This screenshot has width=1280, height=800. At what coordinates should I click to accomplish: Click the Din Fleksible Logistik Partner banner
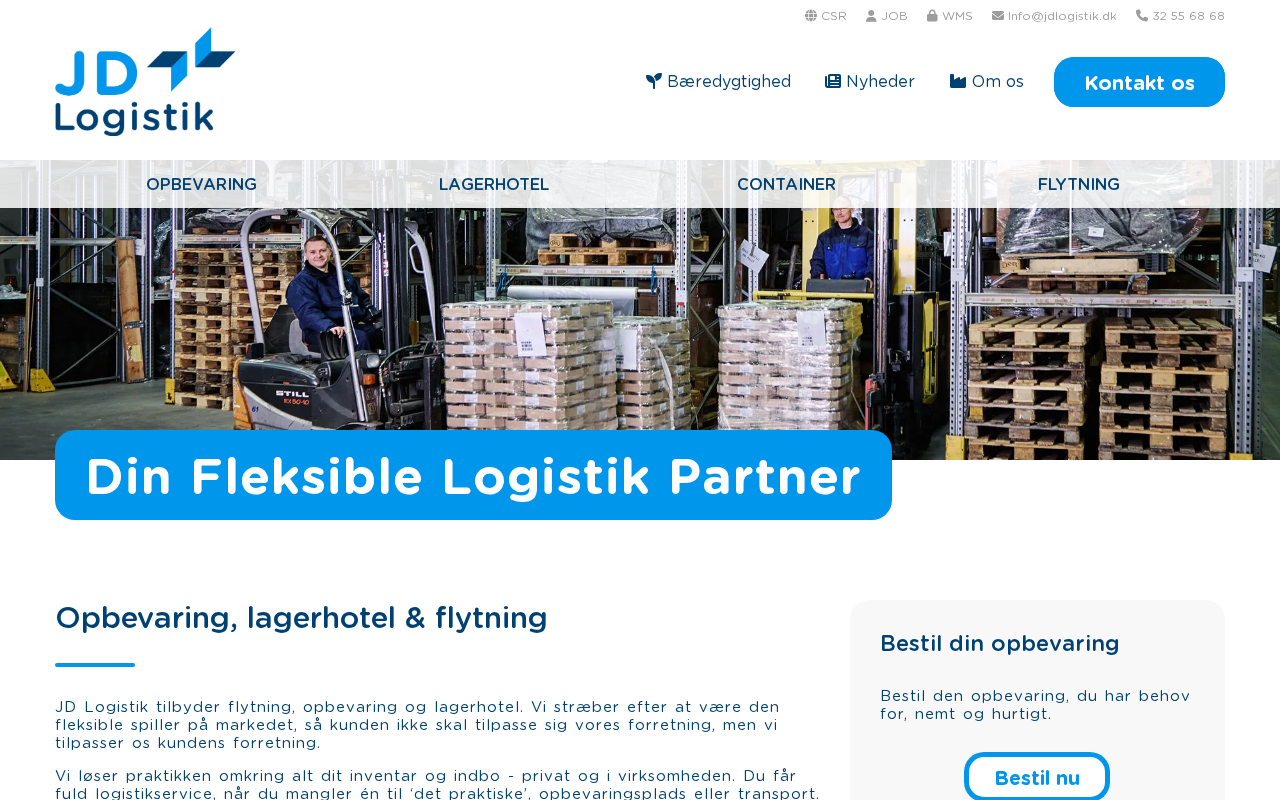473,476
